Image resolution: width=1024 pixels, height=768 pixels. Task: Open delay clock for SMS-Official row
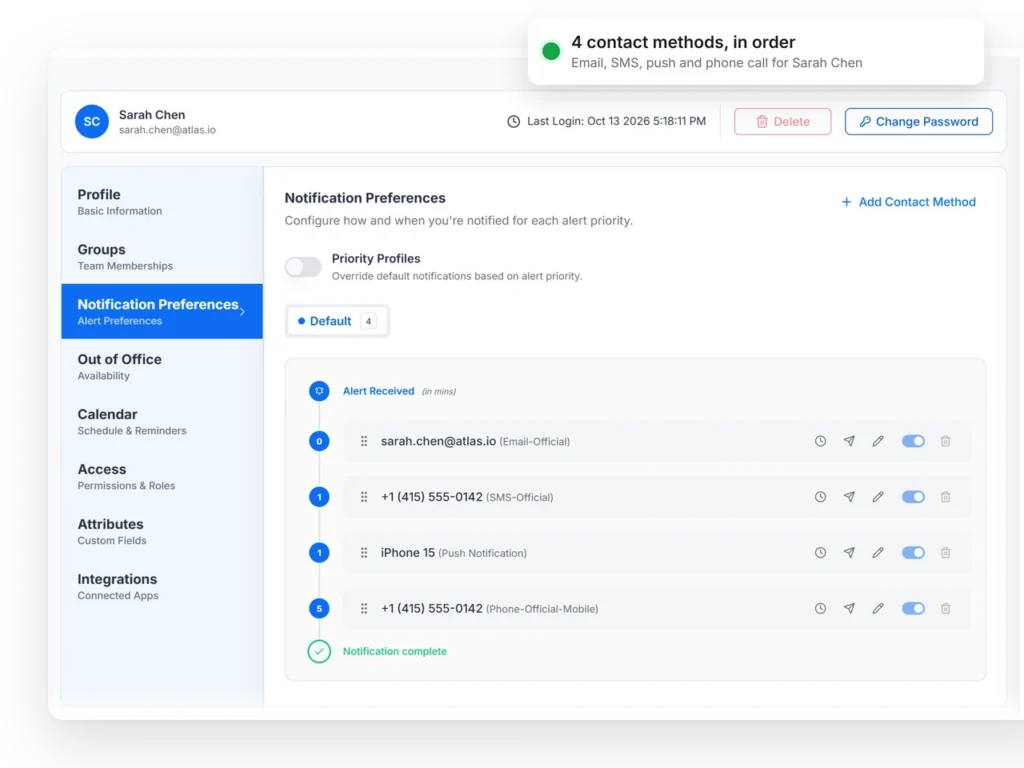[820, 497]
